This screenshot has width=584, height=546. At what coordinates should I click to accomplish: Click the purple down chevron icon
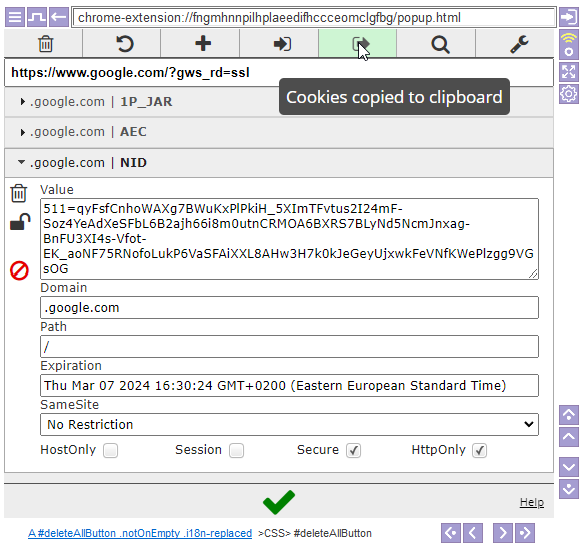569,467
